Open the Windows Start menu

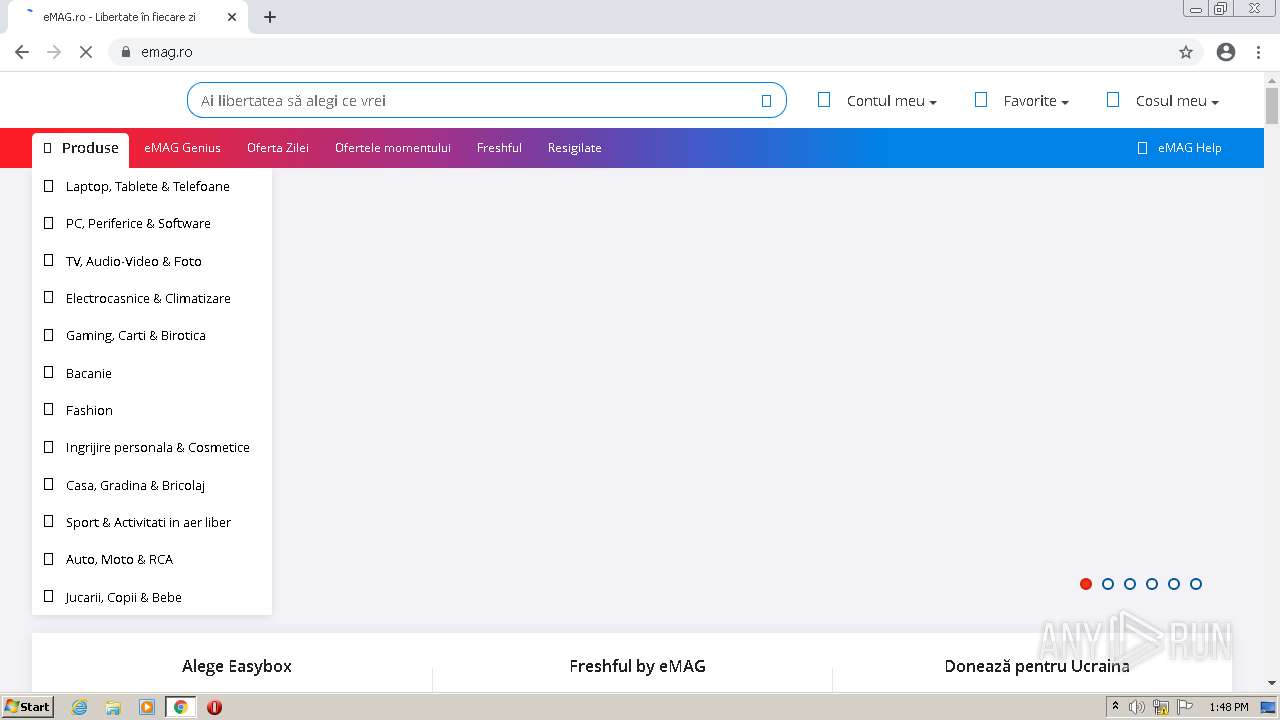coord(27,707)
